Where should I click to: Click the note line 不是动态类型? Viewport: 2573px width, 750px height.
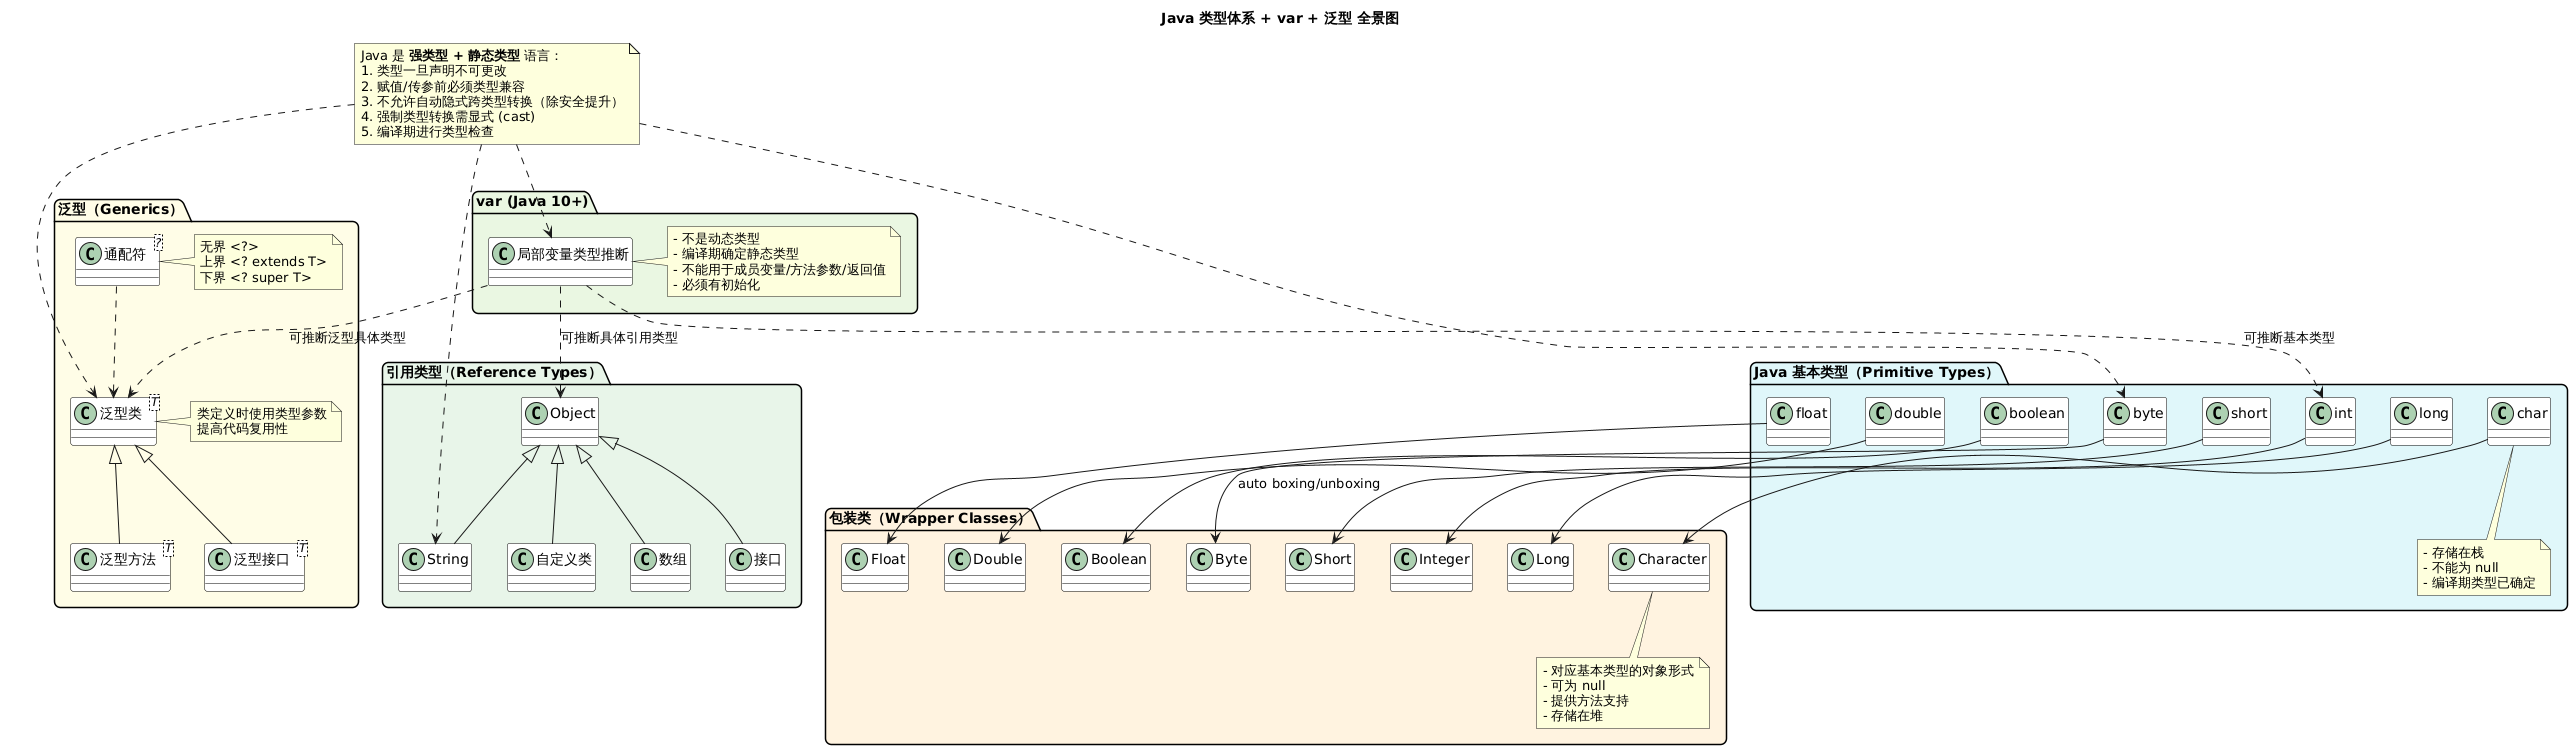click(x=716, y=239)
